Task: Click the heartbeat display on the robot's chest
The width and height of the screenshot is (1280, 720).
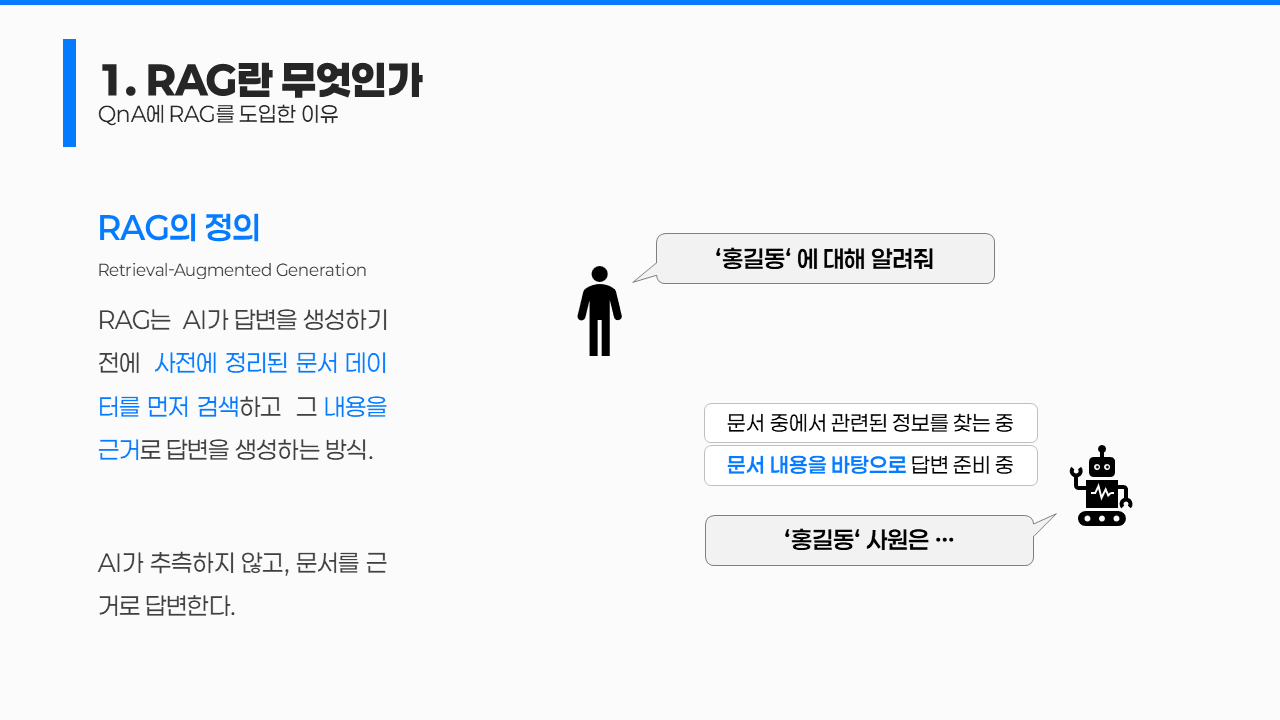Action: [1102, 493]
